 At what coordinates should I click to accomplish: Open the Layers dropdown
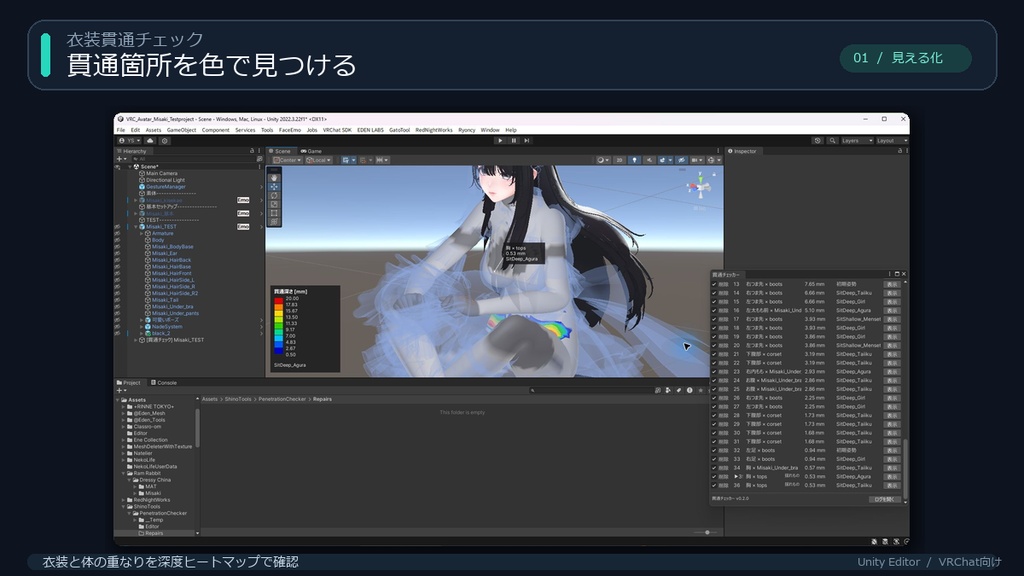click(x=856, y=140)
